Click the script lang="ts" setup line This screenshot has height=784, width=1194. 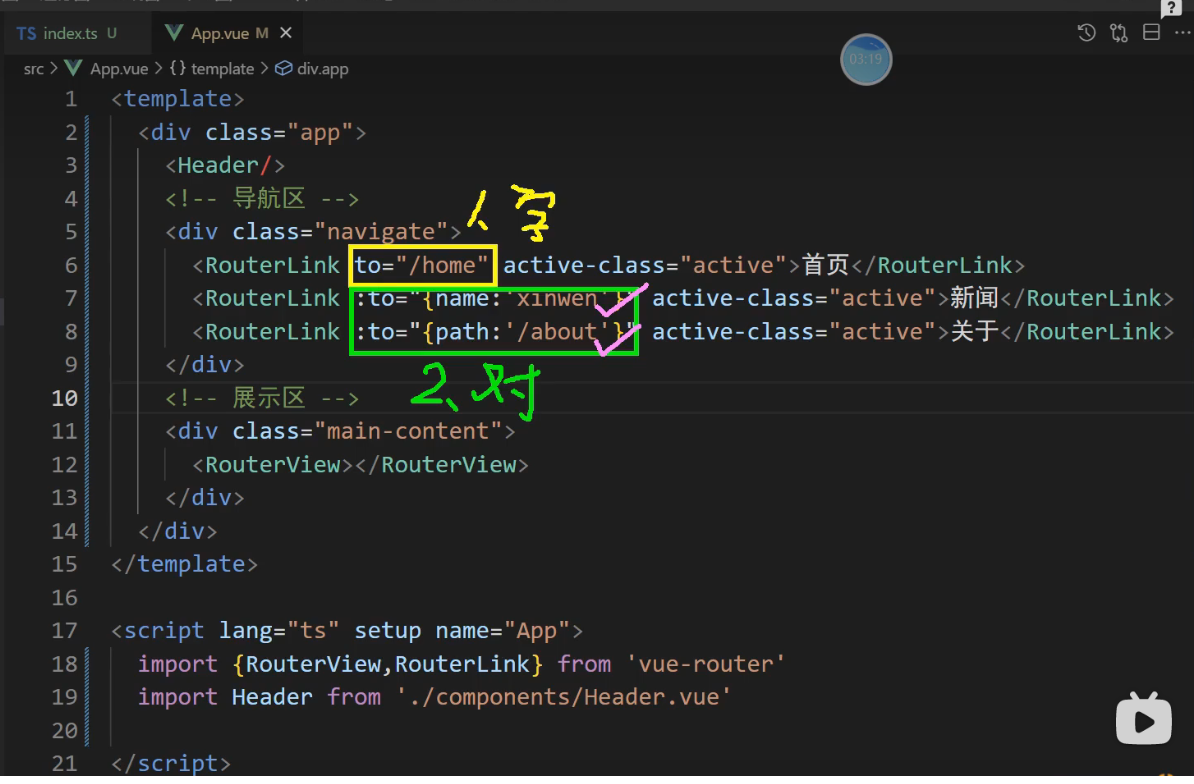[x=347, y=631]
